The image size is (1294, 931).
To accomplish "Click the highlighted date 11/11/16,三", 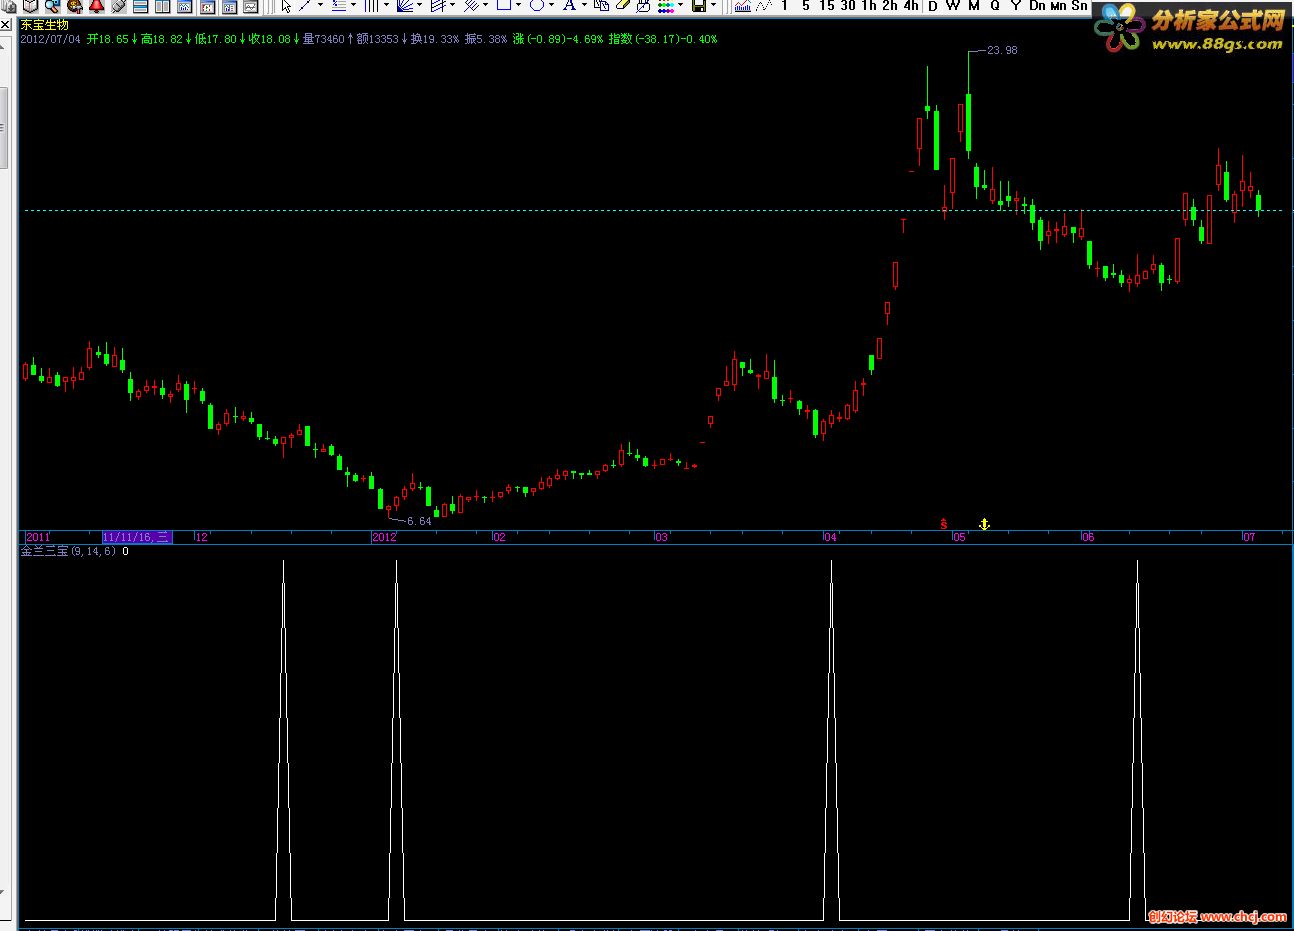I will tap(137, 537).
